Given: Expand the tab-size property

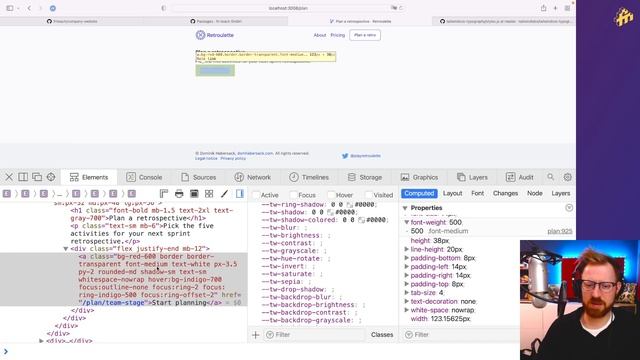Looking at the screenshot, I should pos(407,293).
